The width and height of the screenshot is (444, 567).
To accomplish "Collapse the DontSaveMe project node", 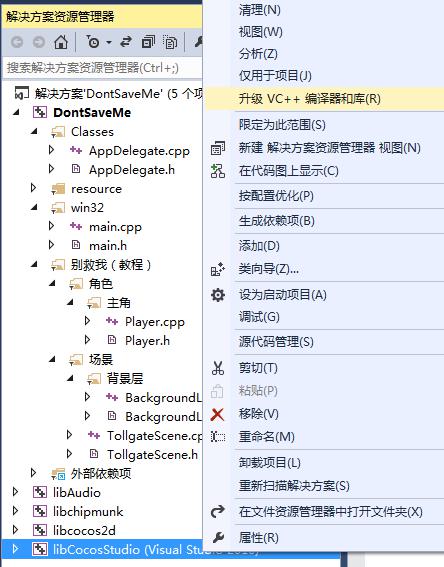I will click(x=16, y=112).
